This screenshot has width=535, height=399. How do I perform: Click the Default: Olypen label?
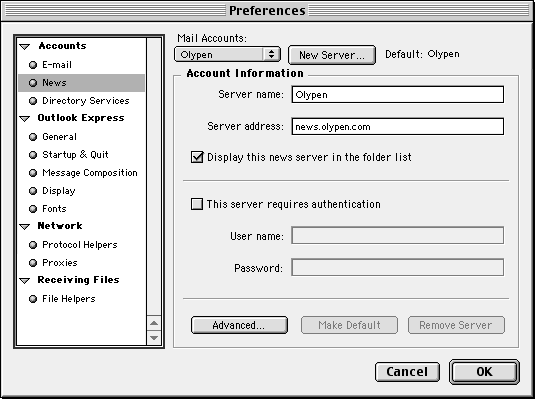422,54
